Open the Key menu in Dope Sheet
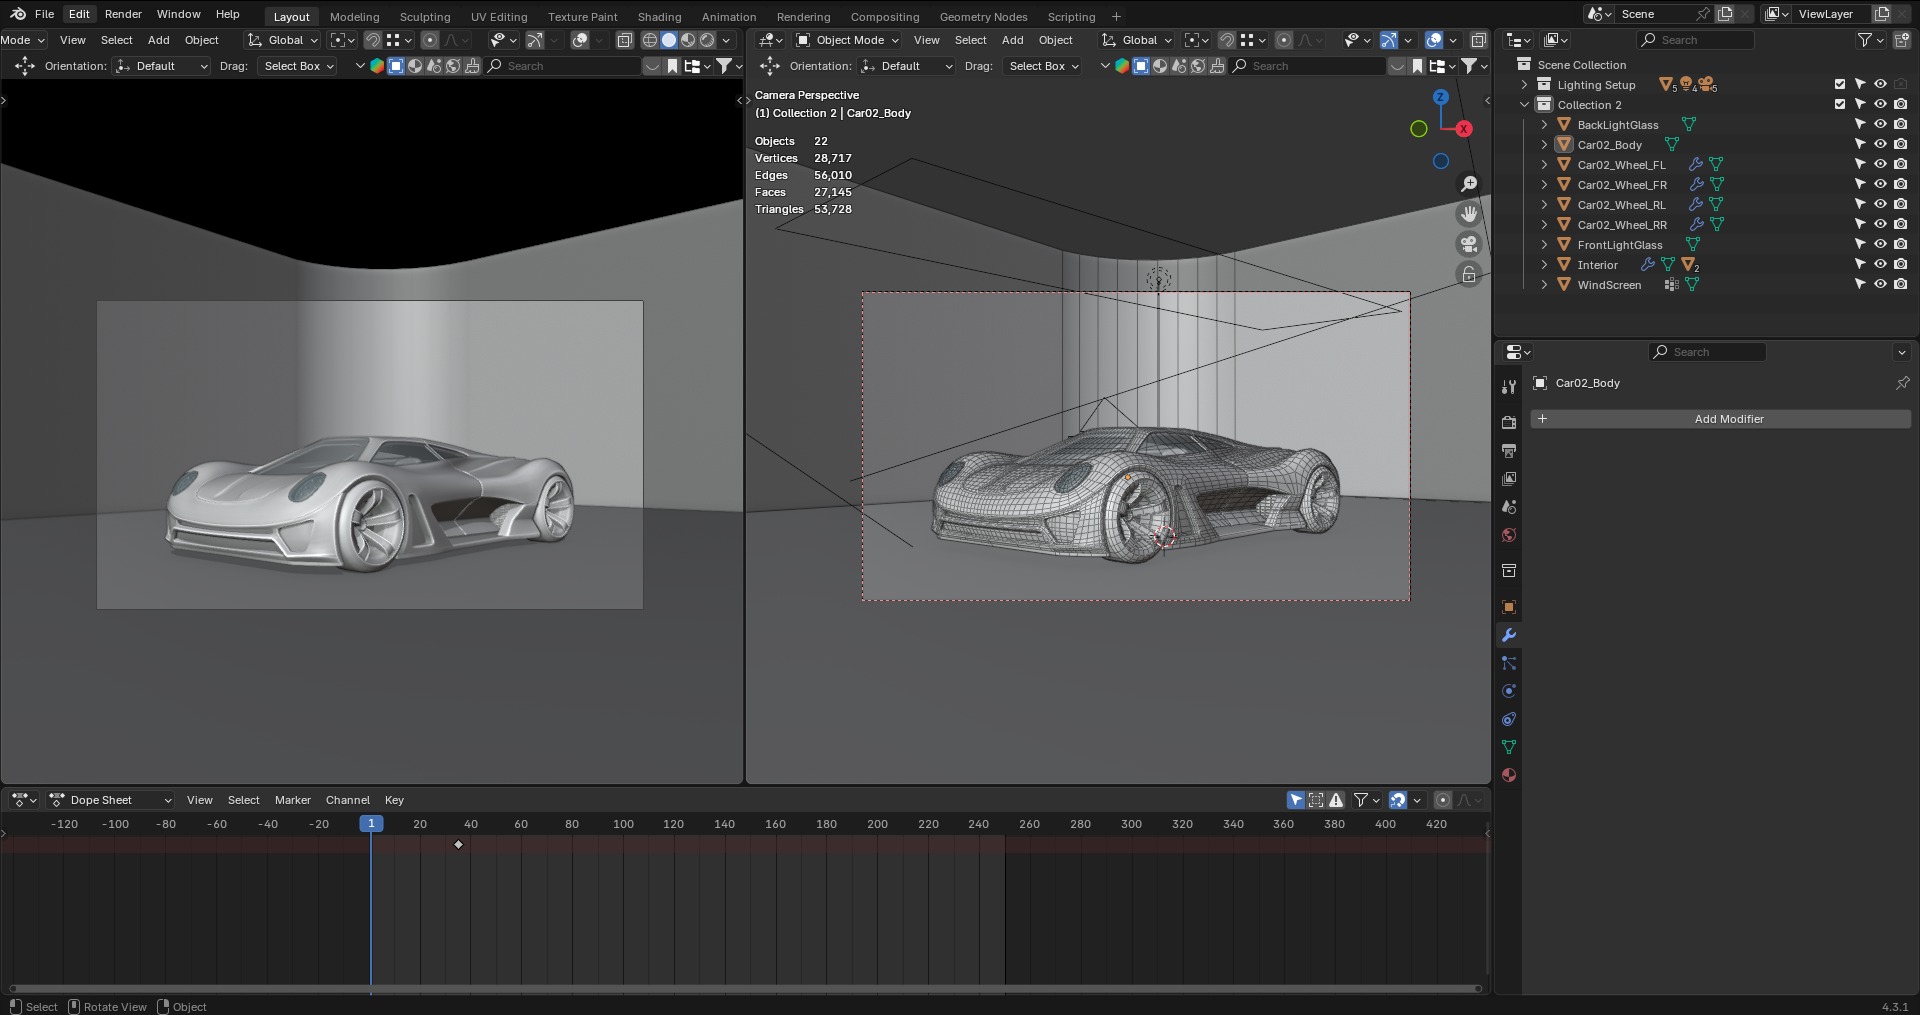This screenshot has width=1920, height=1015. coord(394,800)
